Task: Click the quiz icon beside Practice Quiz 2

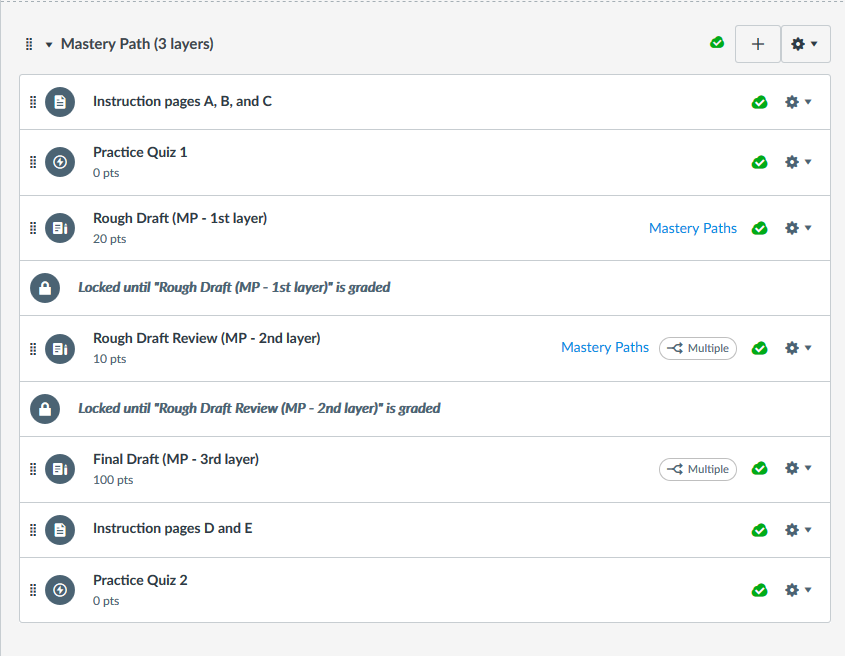Action: 60,590
